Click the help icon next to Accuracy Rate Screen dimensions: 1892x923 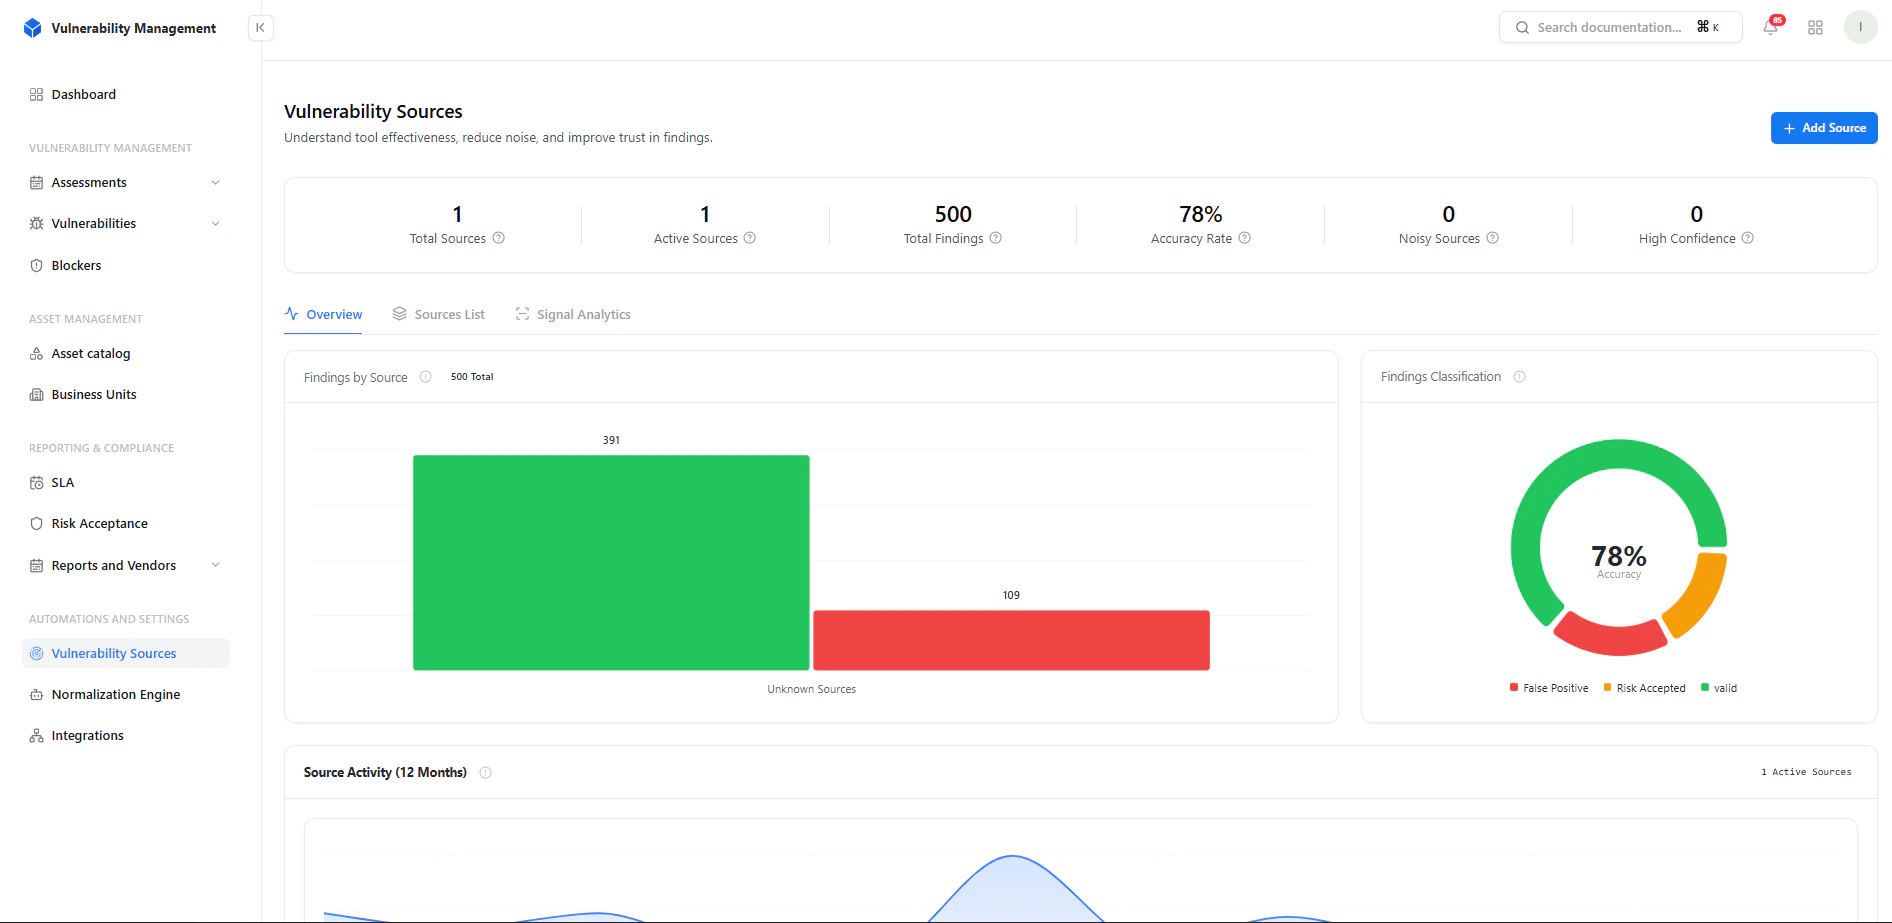click(x=1245, y=238)
